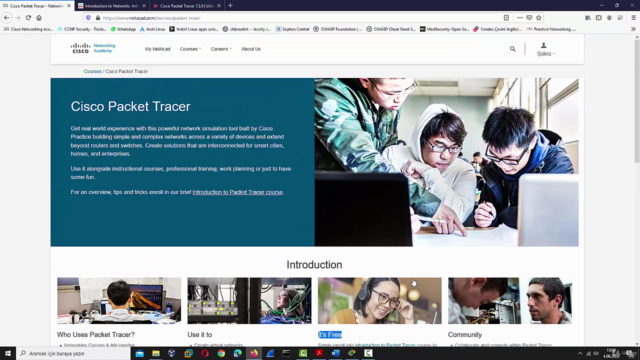Open My NetAcad menu item
This screenshot has height=360, width=640.
tap(158, 49)
